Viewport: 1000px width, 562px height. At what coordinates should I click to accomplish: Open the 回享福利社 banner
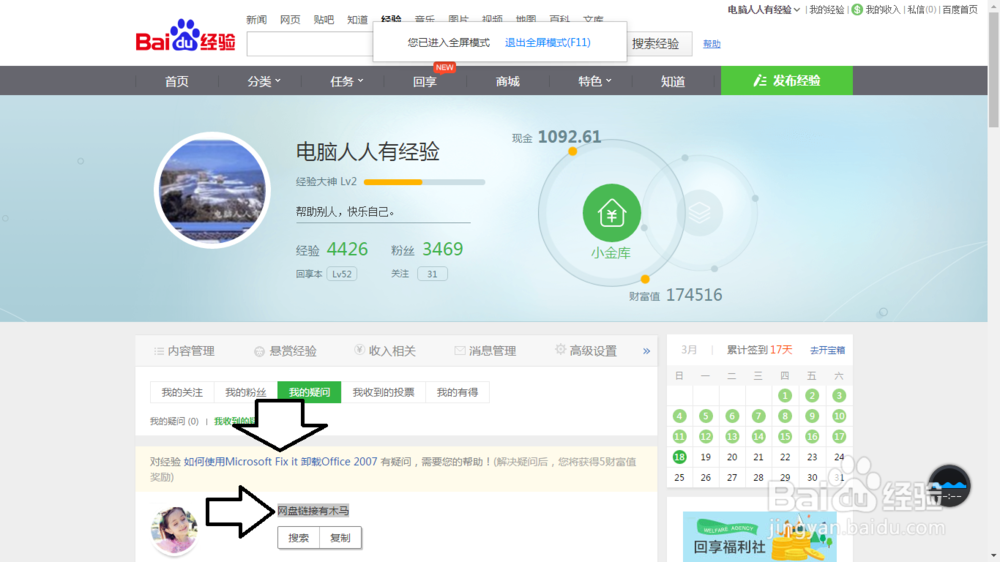click(760, 536)
